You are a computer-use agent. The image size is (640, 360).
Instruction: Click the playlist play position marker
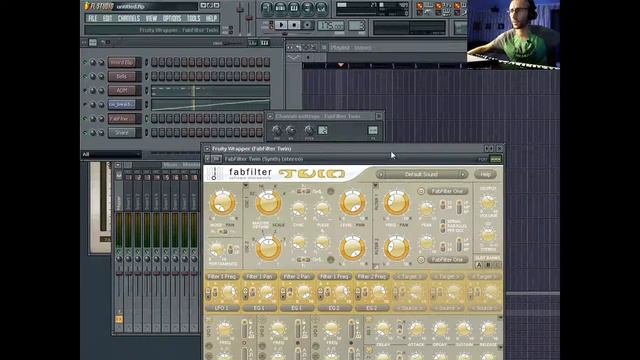[x=341, y=65]
